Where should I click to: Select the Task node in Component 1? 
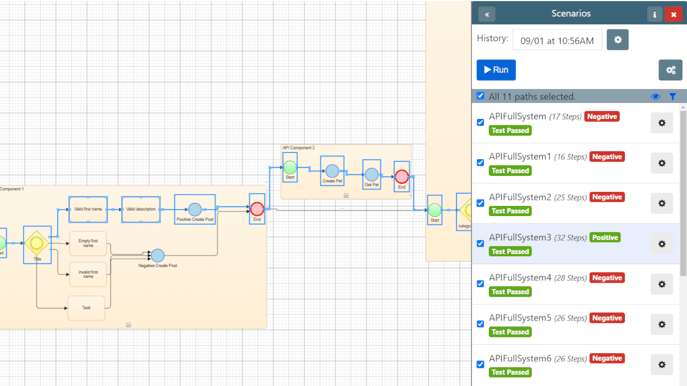pyautogui.click(x=86, y=308)
